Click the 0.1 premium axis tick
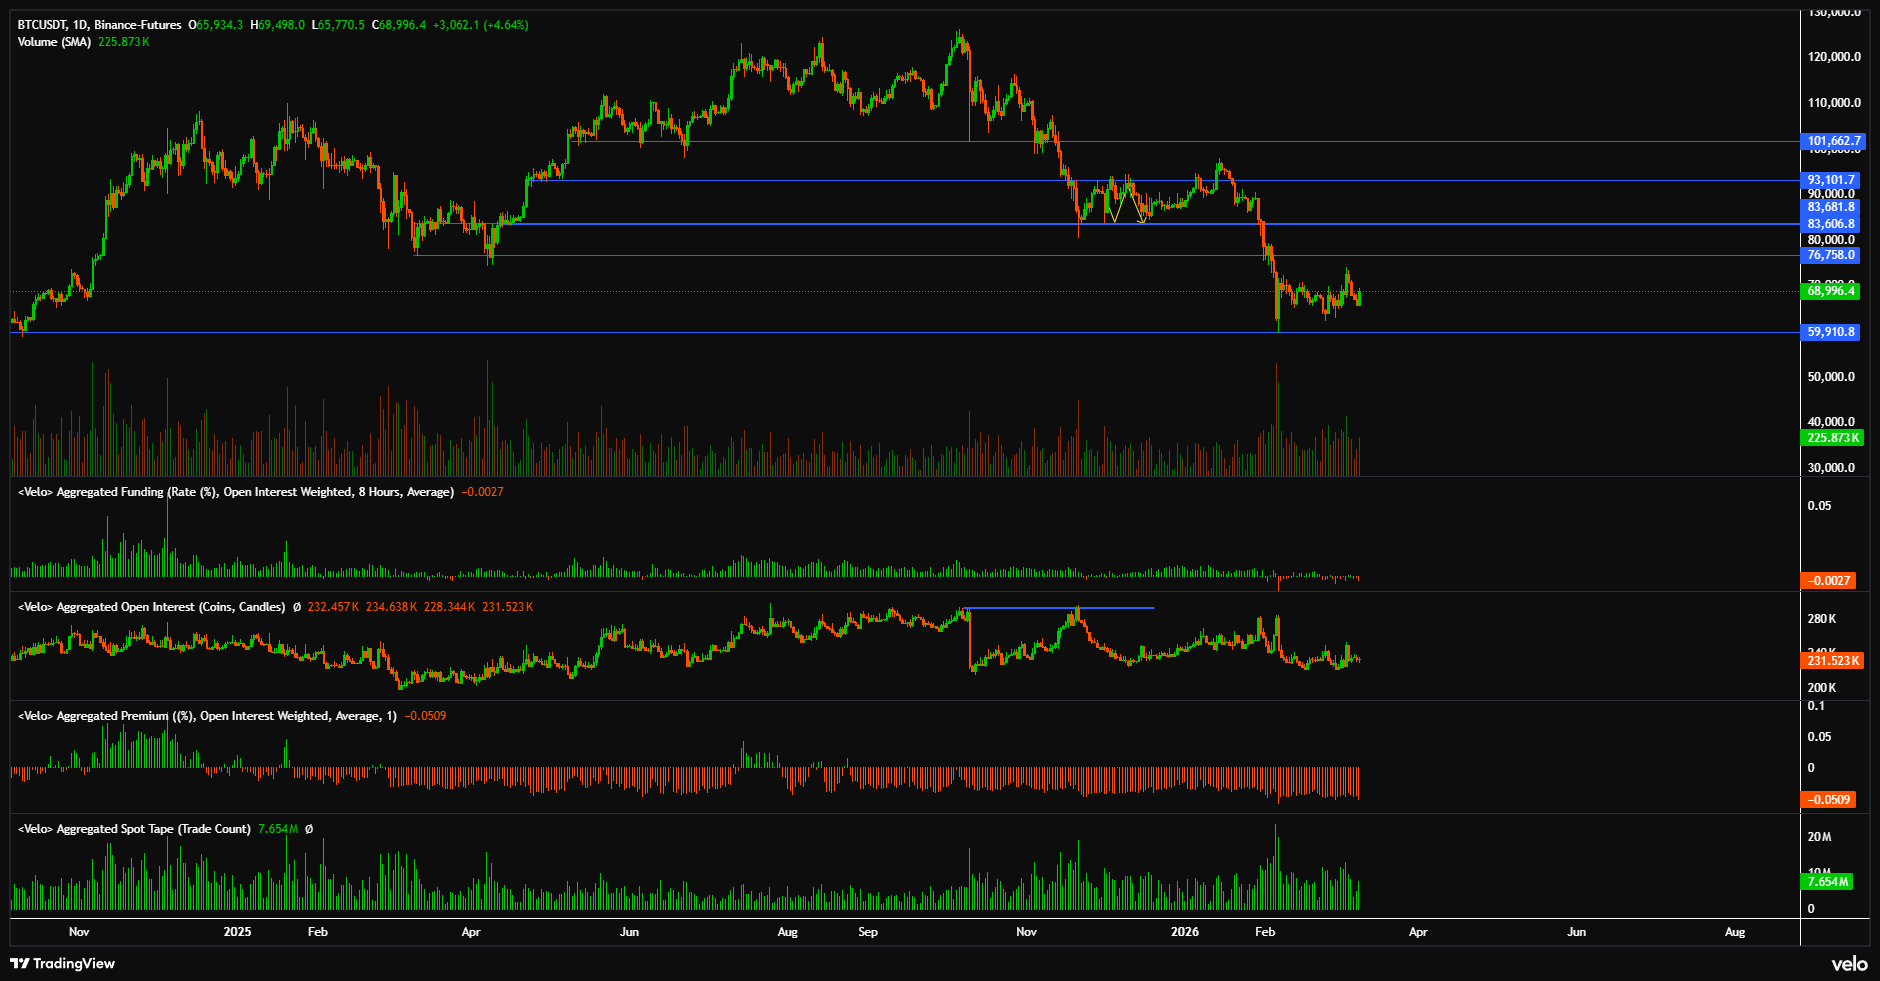 [x=1816, y=706]
